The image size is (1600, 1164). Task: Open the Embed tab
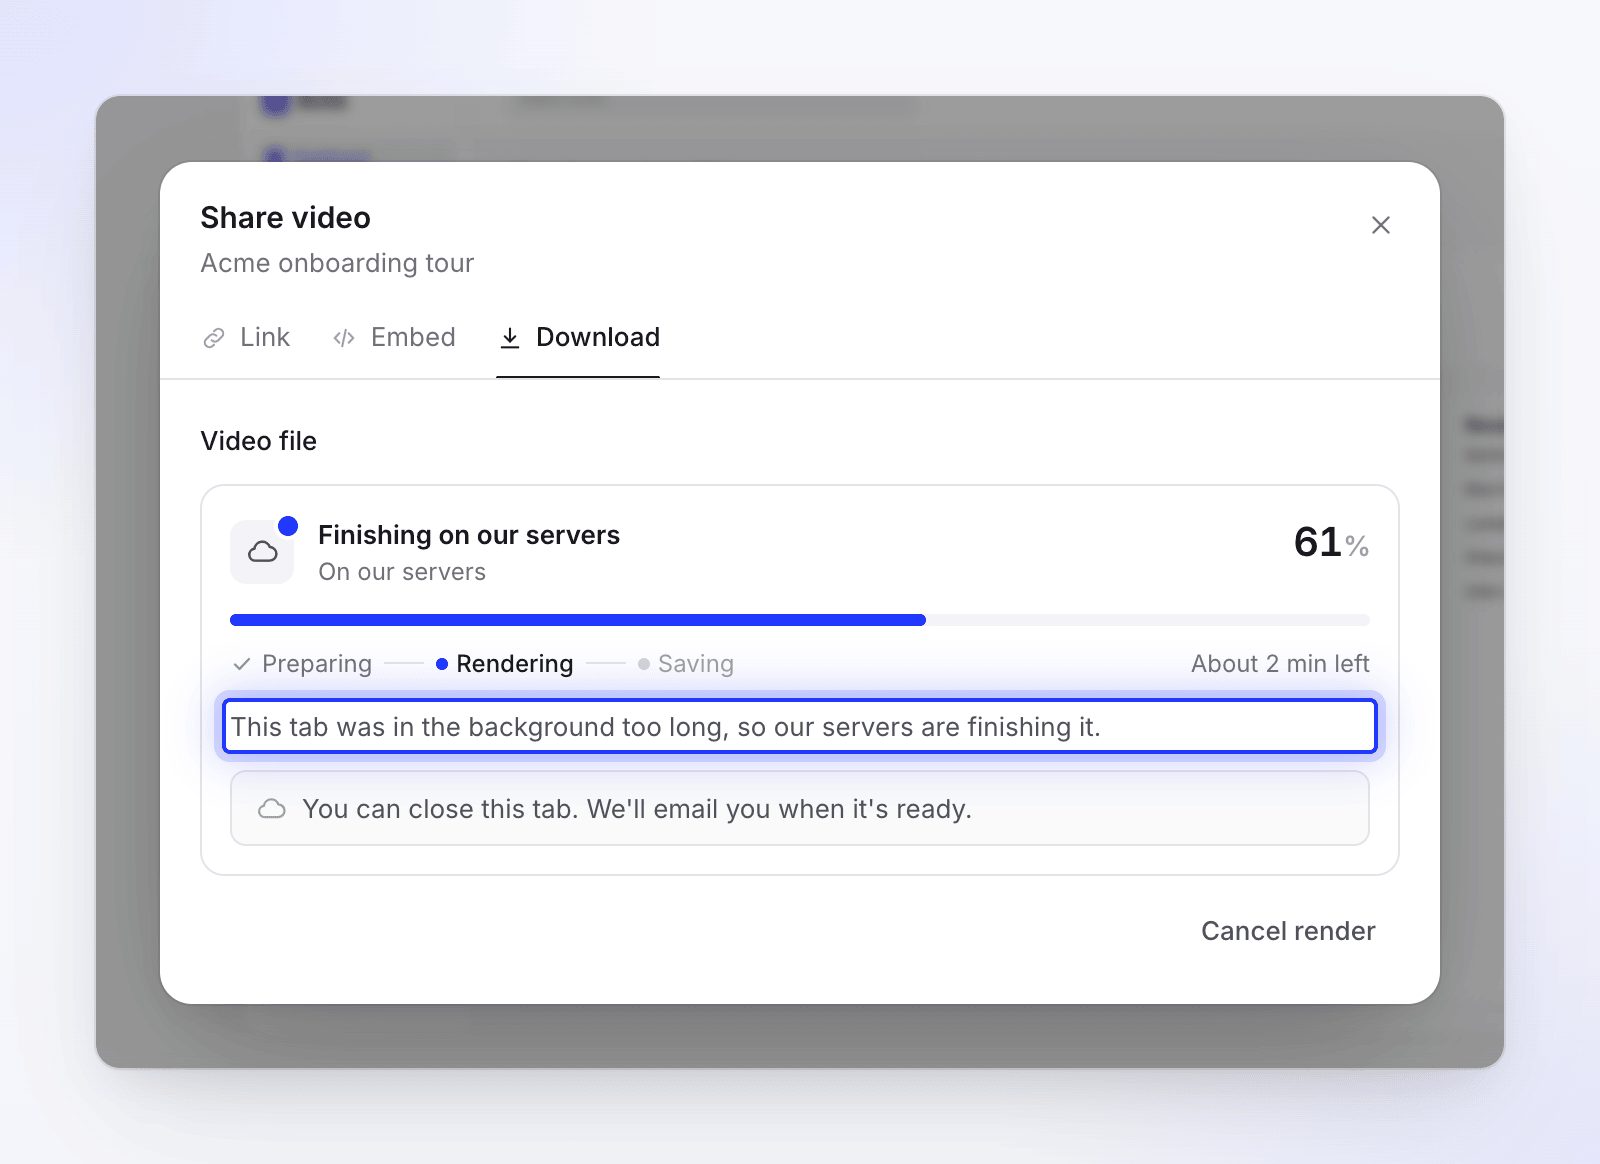(x=394, y=338)
